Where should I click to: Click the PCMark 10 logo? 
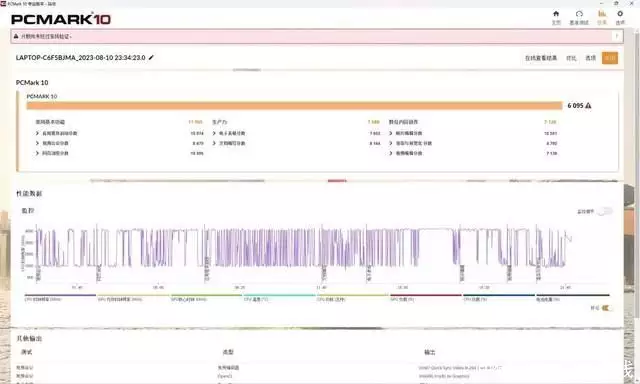click(x=61, y=19)
